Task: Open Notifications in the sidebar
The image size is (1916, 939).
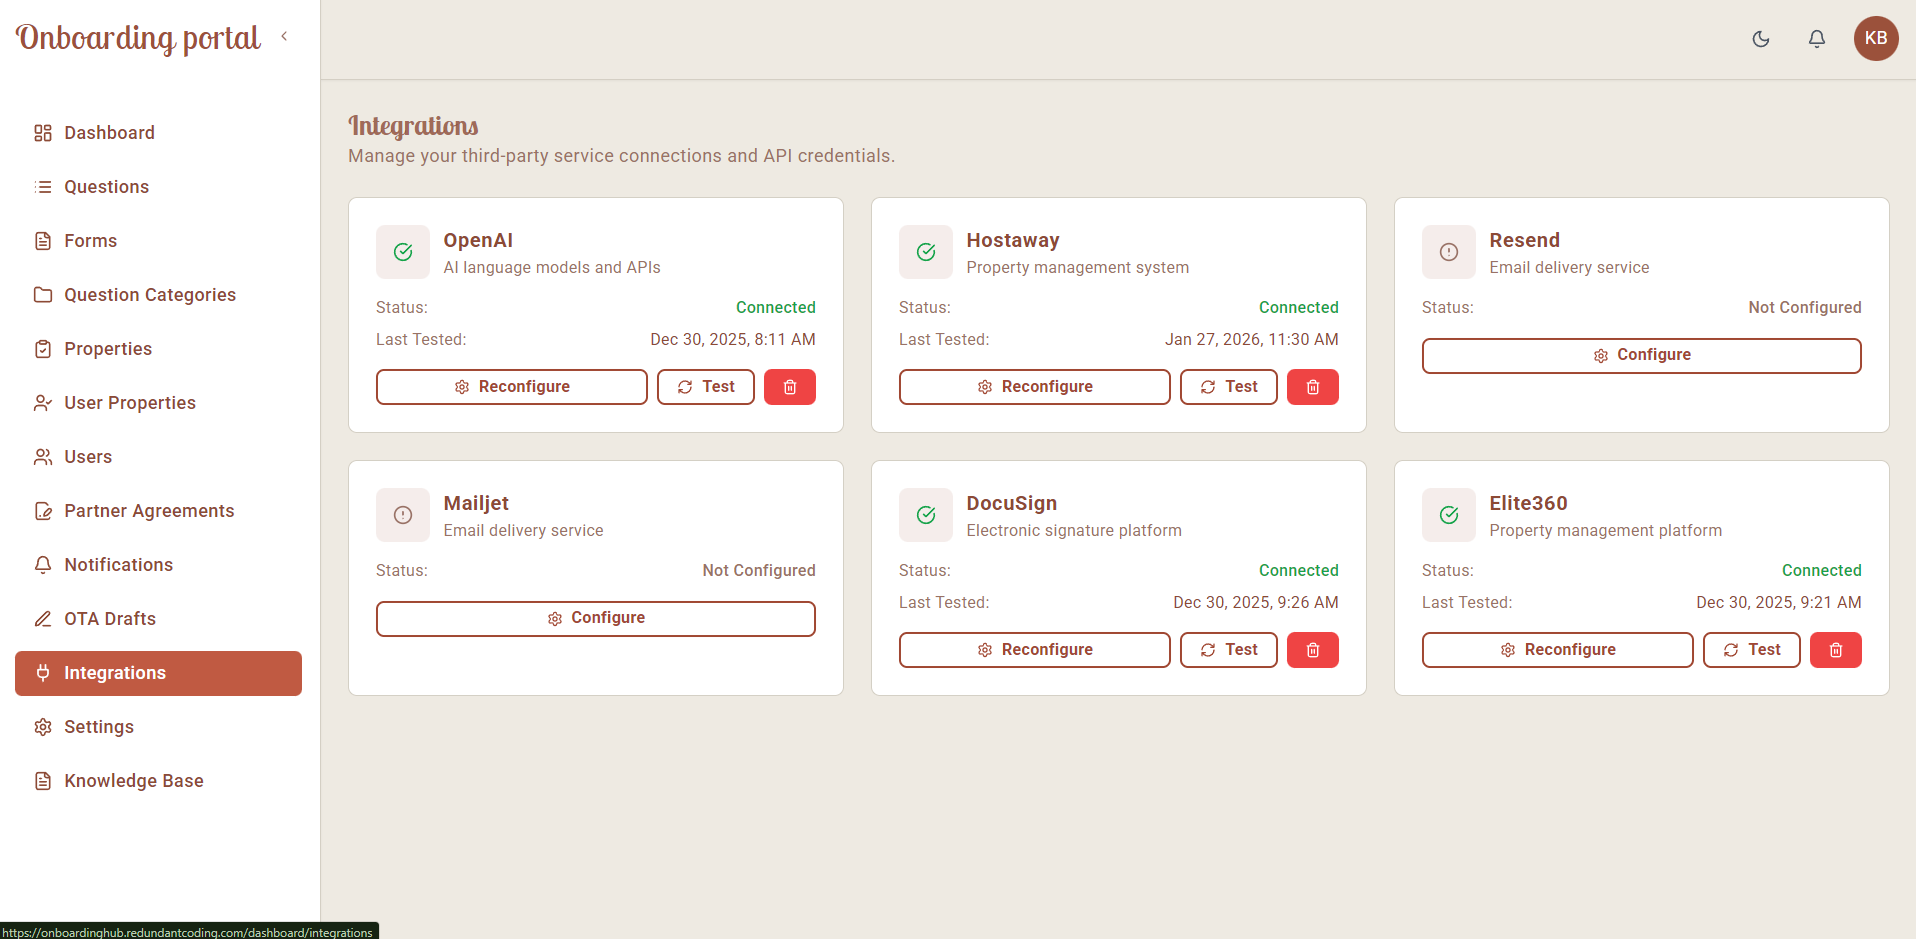Action: [158, 565]
